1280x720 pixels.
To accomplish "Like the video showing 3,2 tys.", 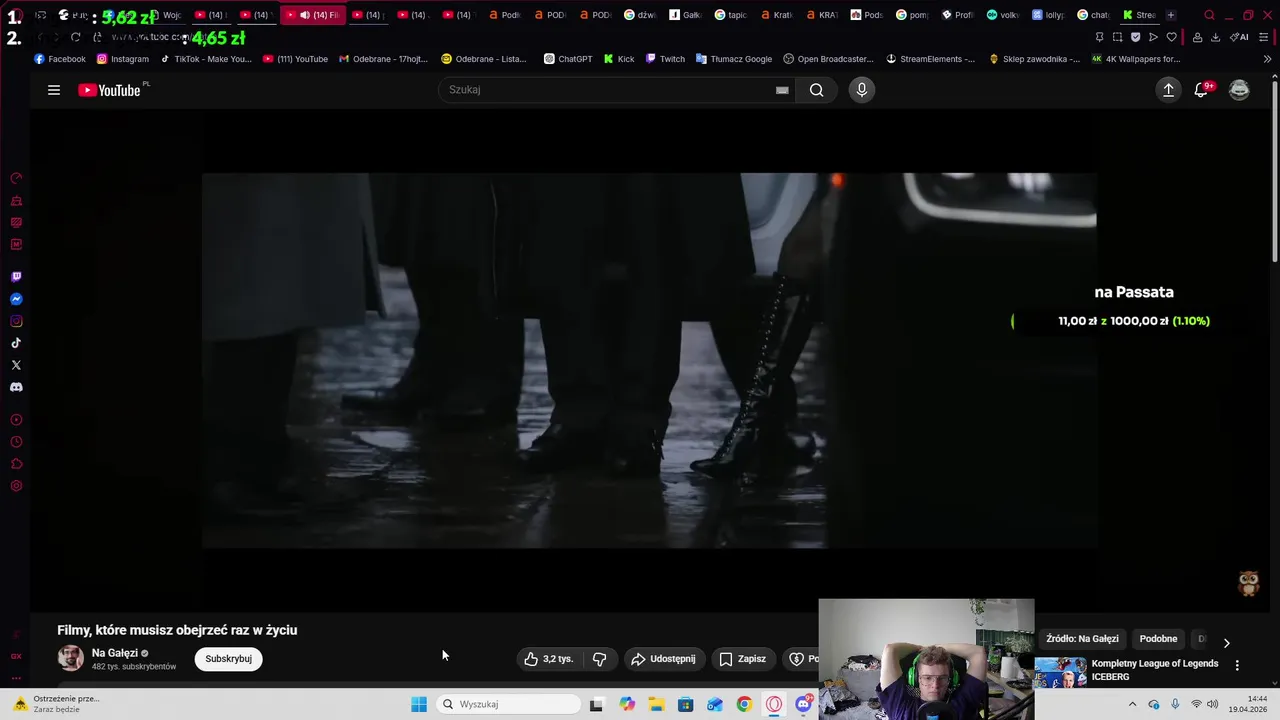I will click(550, 659).
